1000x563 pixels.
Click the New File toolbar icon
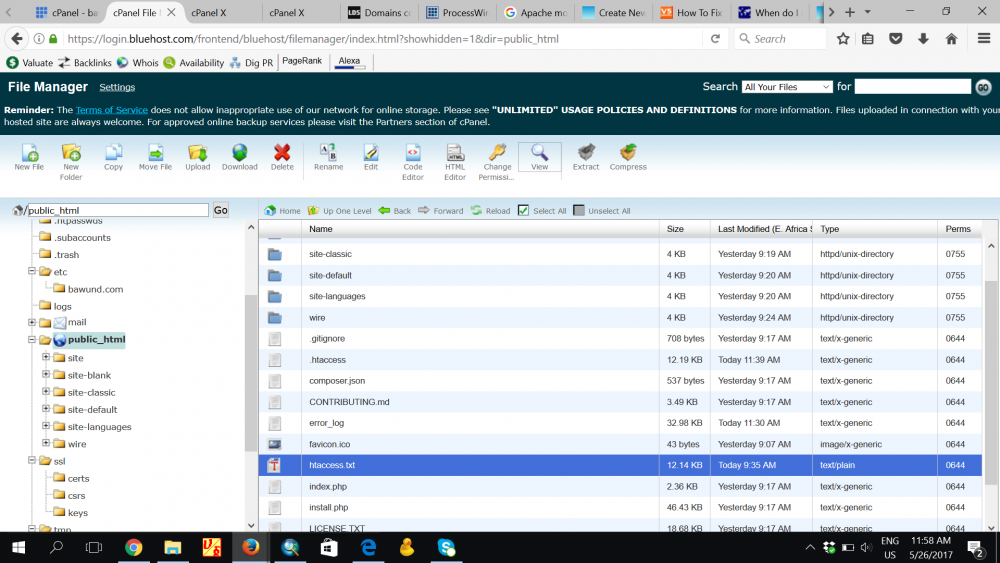(x=29, y=156)
